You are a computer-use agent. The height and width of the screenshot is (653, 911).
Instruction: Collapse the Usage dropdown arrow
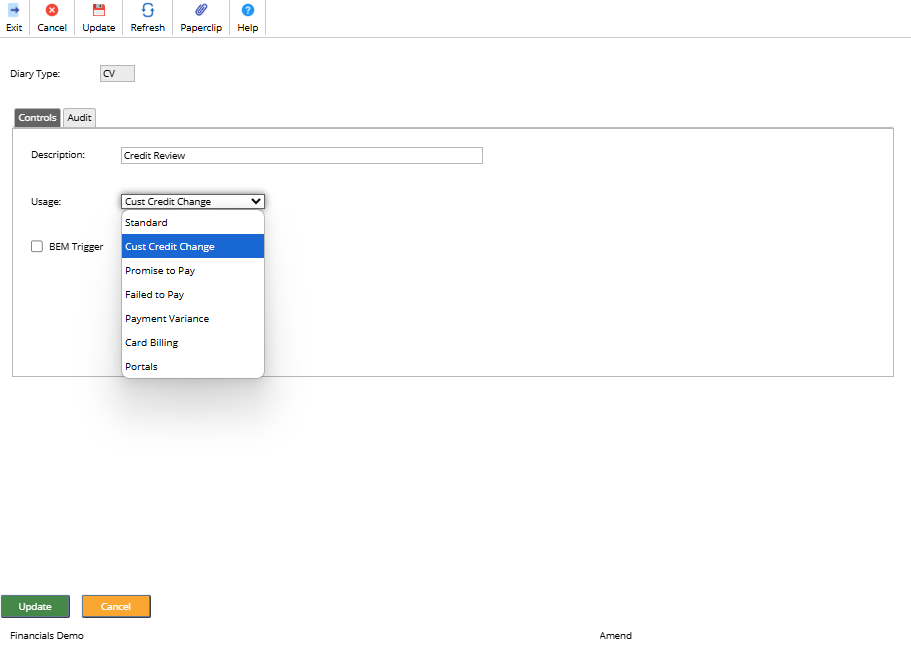[256, 202]
